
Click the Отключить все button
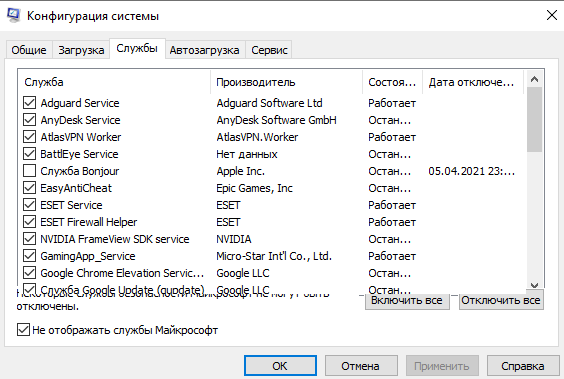[501, 300]
